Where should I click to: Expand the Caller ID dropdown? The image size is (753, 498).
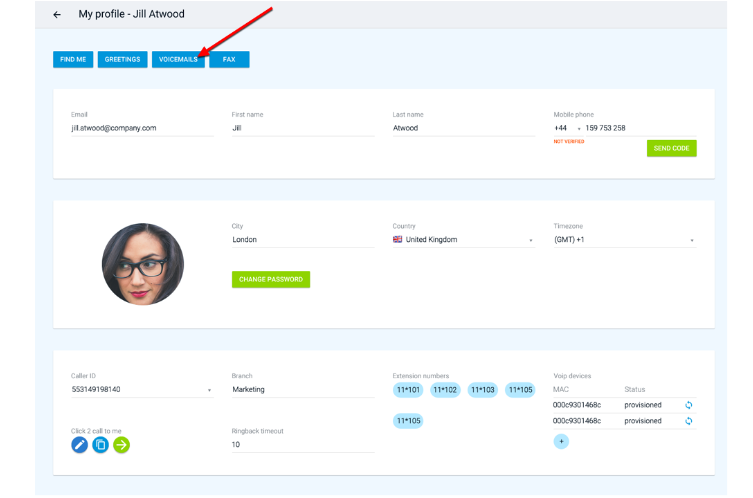(209, 390)
